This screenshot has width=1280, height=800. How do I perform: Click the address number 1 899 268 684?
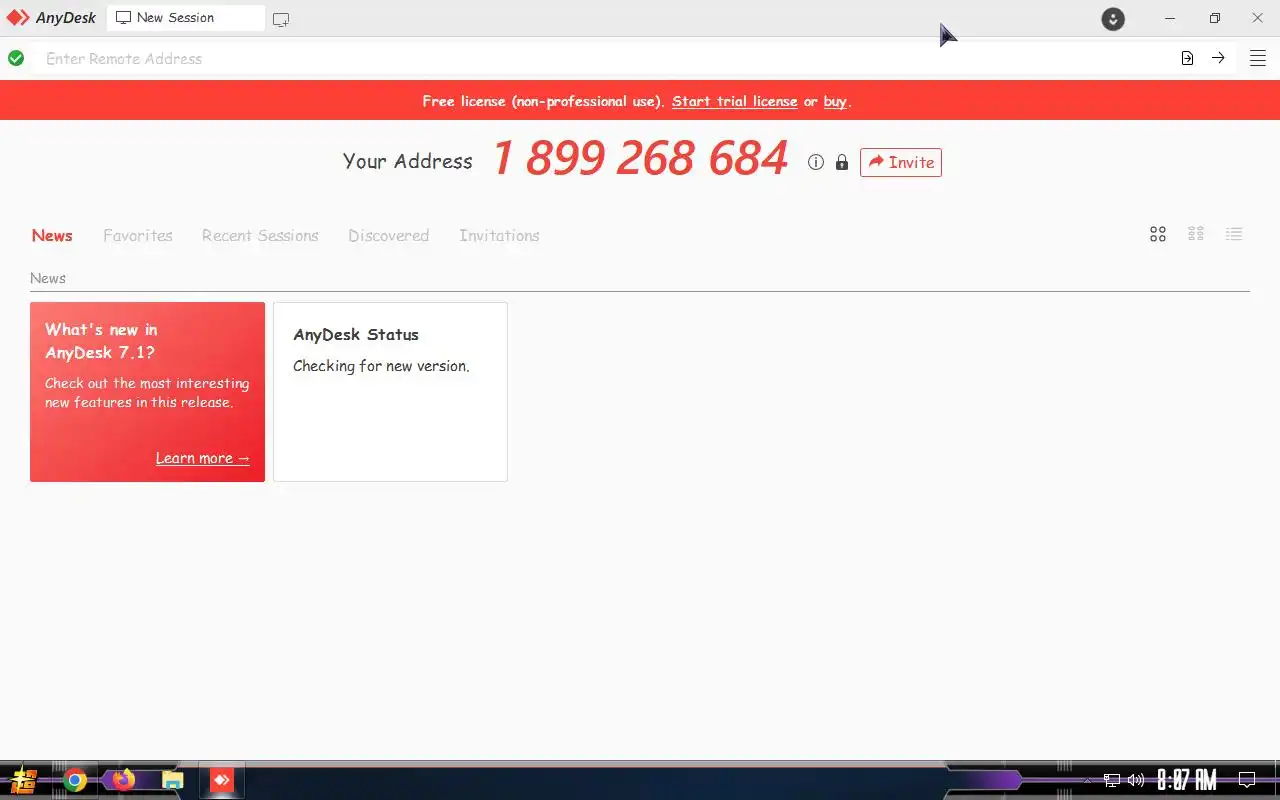coord(640,159)
